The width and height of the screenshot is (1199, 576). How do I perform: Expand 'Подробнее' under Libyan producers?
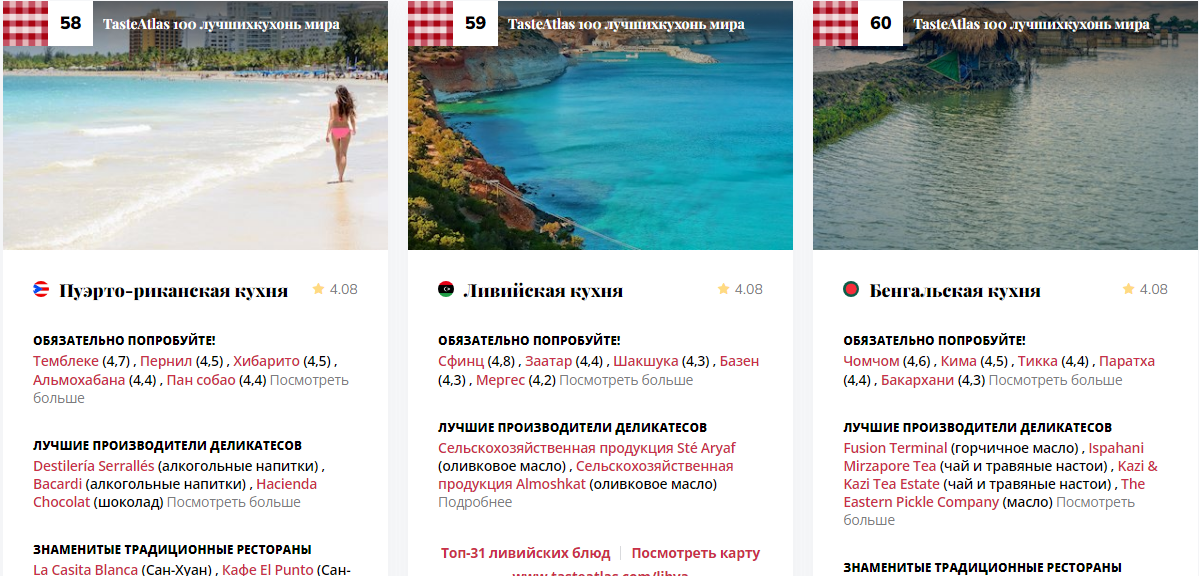pyautogui.click(x=475, y=503)
